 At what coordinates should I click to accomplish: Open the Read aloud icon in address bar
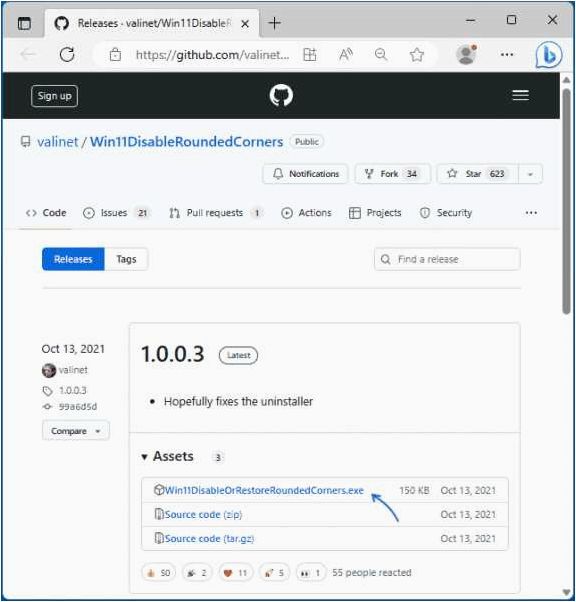(x=346, y=55)
